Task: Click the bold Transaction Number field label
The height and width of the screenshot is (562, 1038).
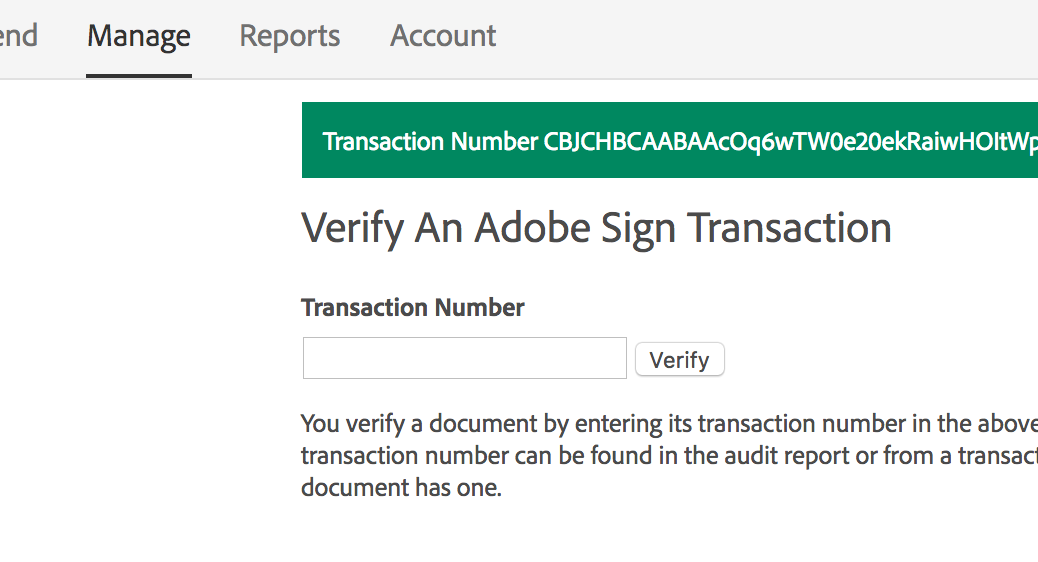Action: (413, 308)
